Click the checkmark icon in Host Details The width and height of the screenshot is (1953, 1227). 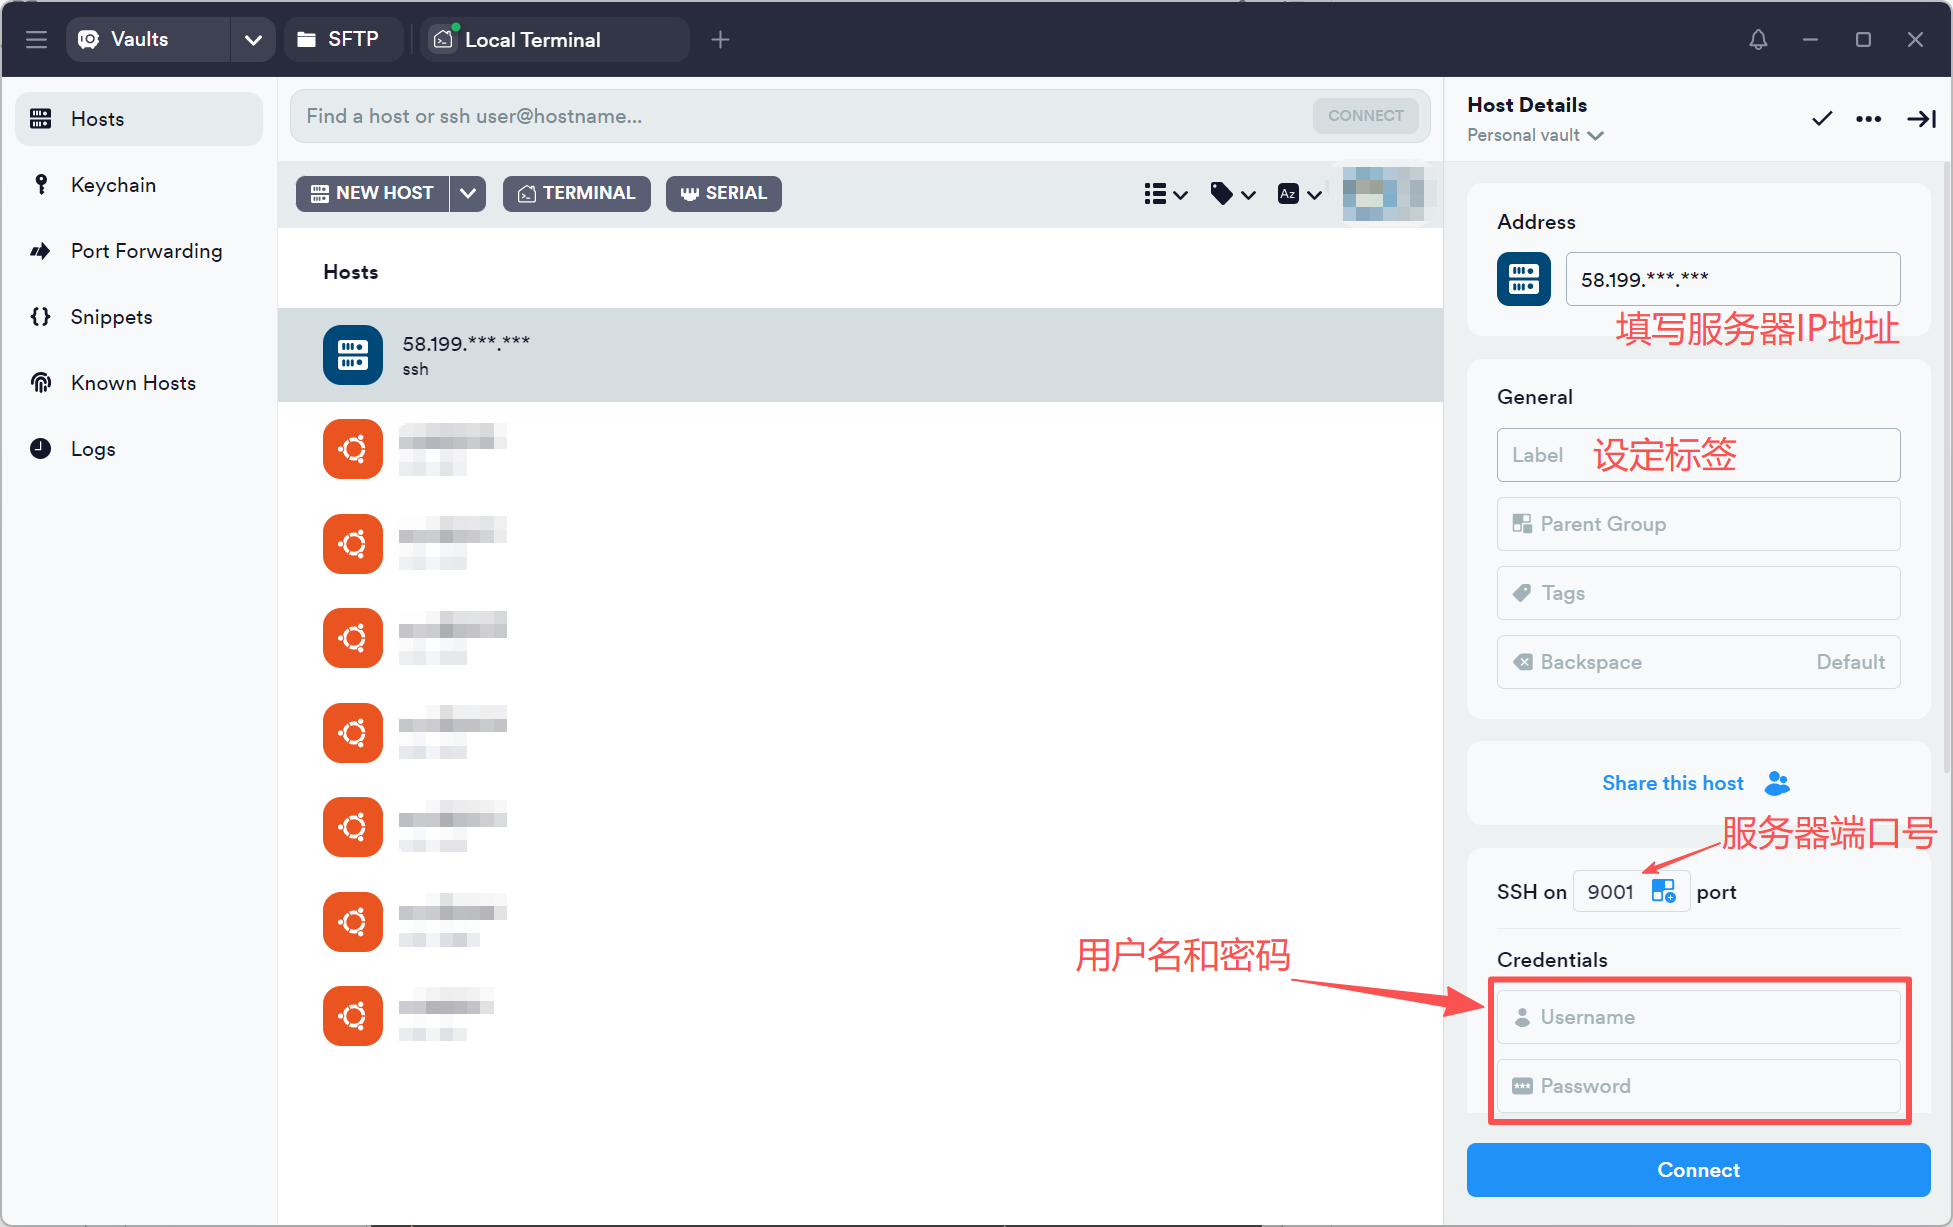(1822, 119)
